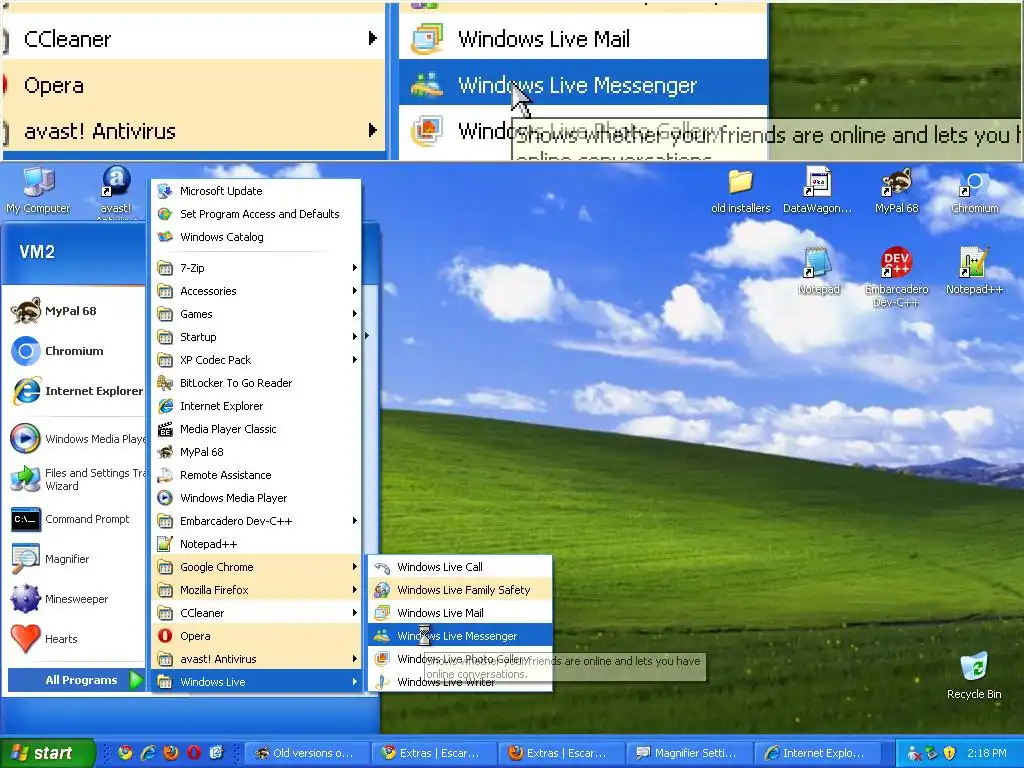Screen dimensions: 1024x768
Task: Click Firefox icon in Quick Launch
Action: tap(171, 753)
